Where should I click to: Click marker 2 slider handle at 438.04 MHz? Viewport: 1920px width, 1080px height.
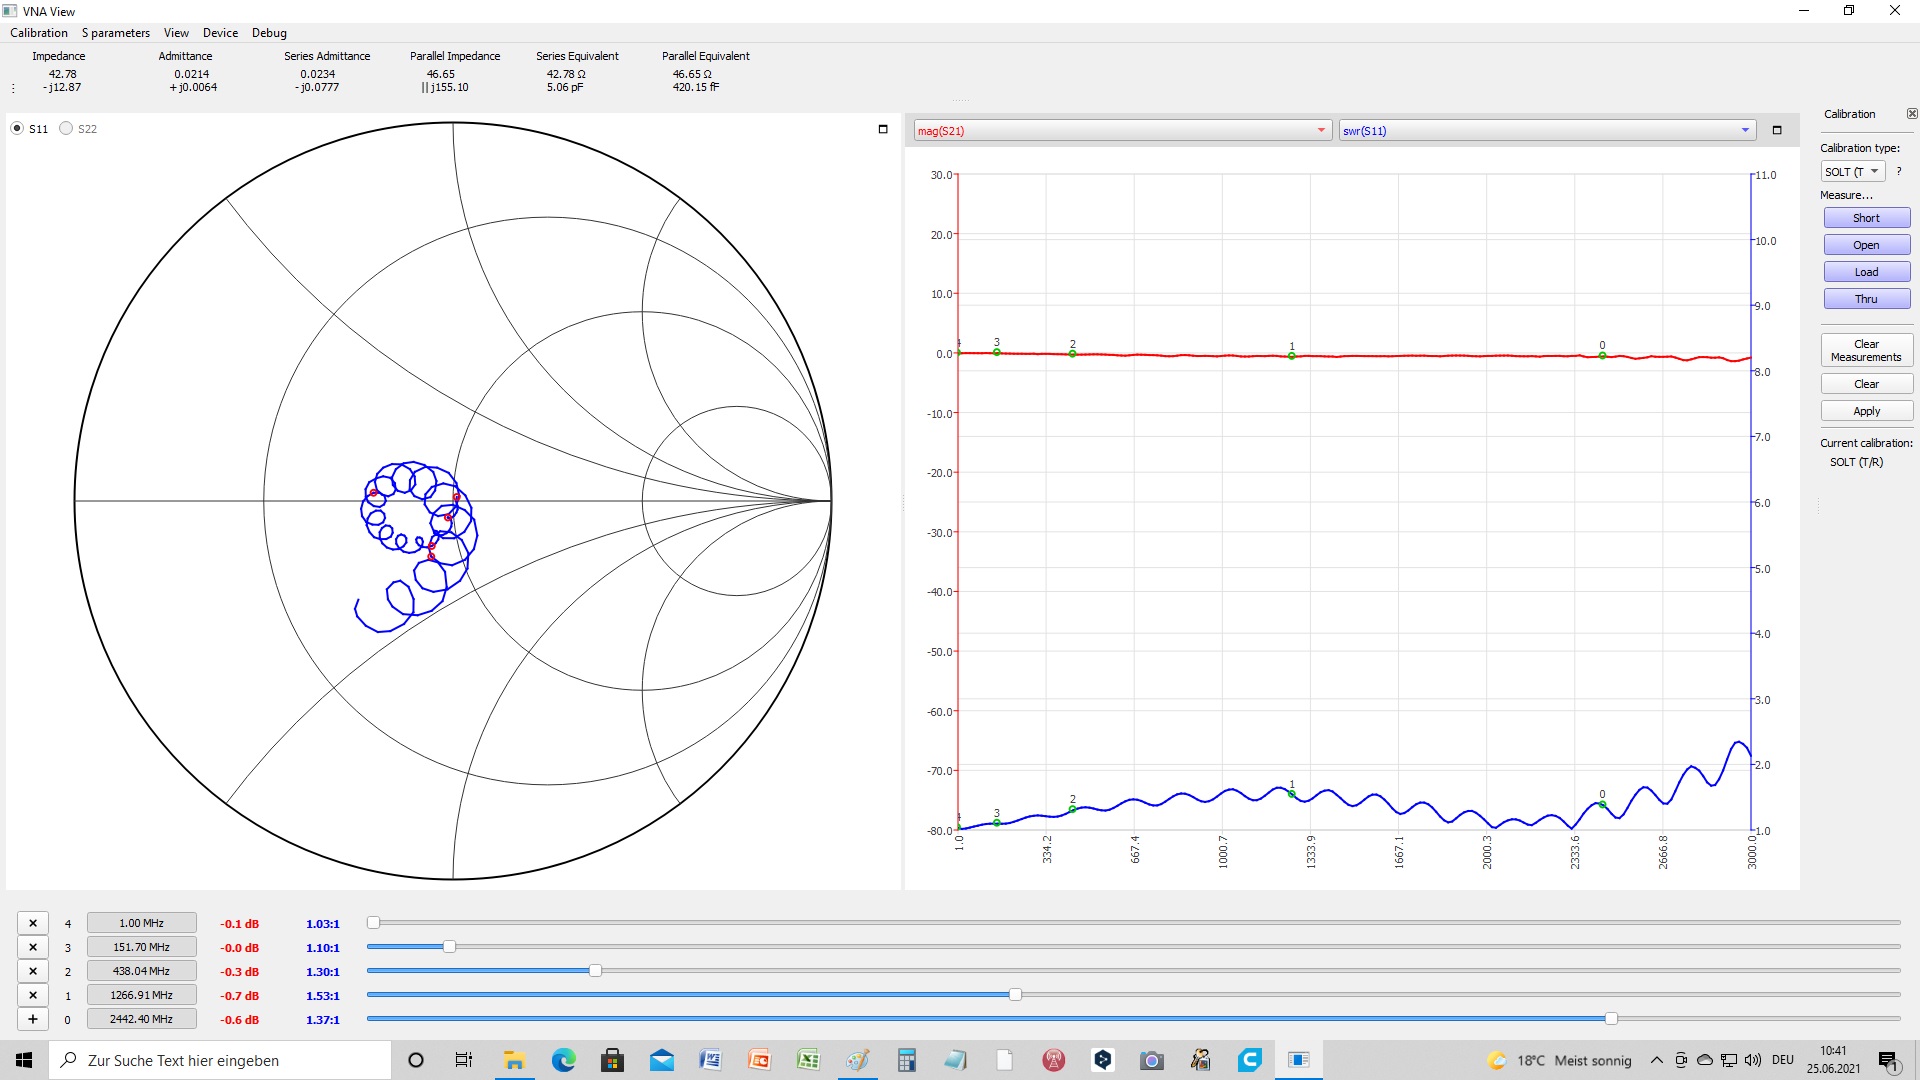tap(595, 971)
